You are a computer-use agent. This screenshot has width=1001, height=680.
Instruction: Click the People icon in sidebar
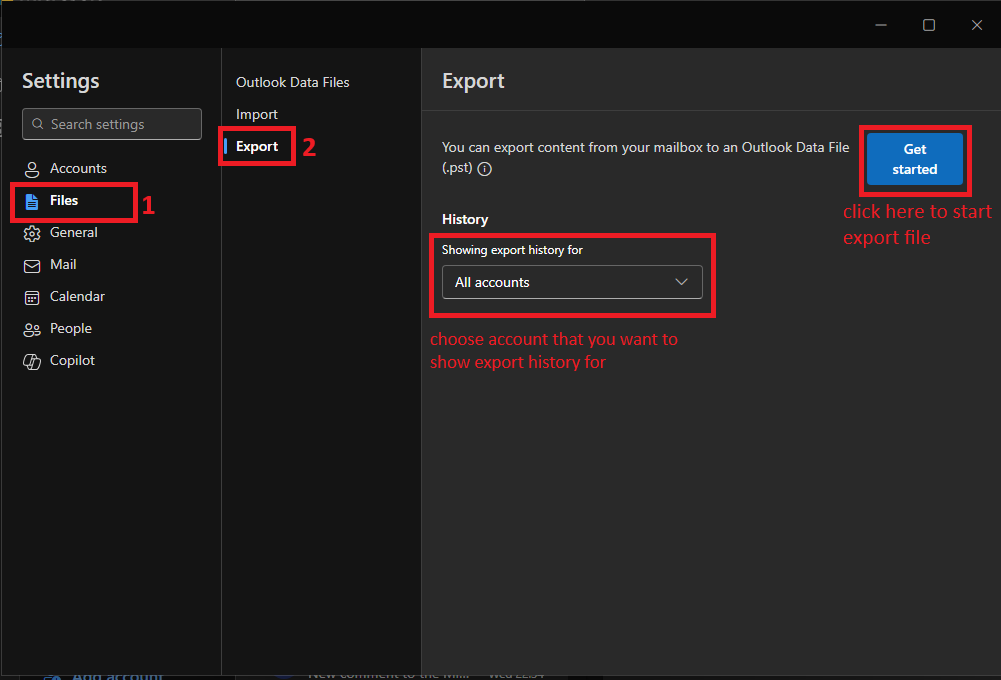click(x=31, y=329)
